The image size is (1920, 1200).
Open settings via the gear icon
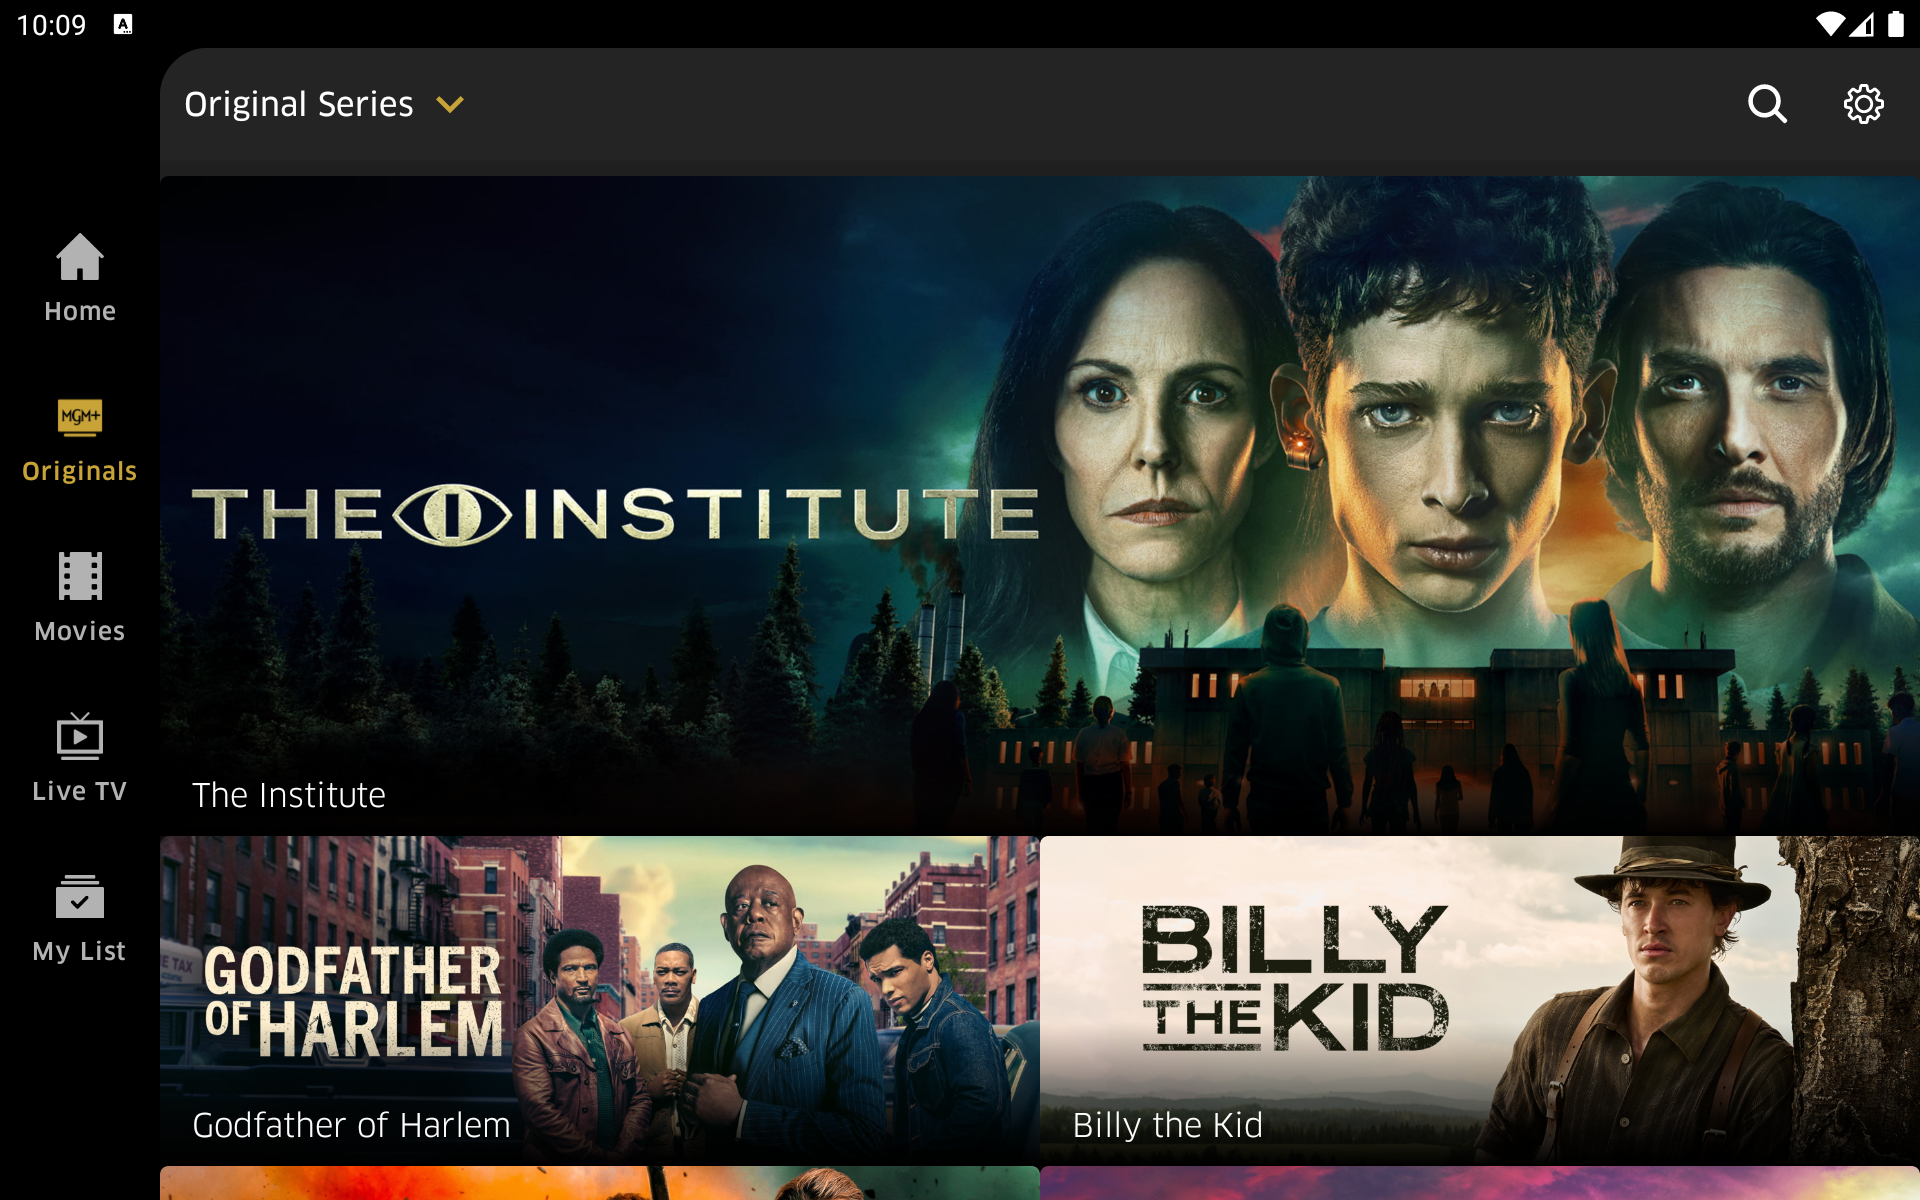[1863, 104]
